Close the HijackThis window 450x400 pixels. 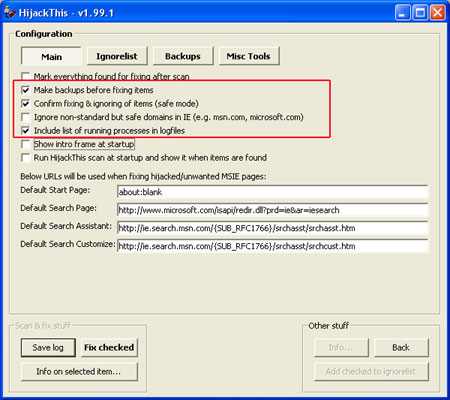tap(438, 13)
